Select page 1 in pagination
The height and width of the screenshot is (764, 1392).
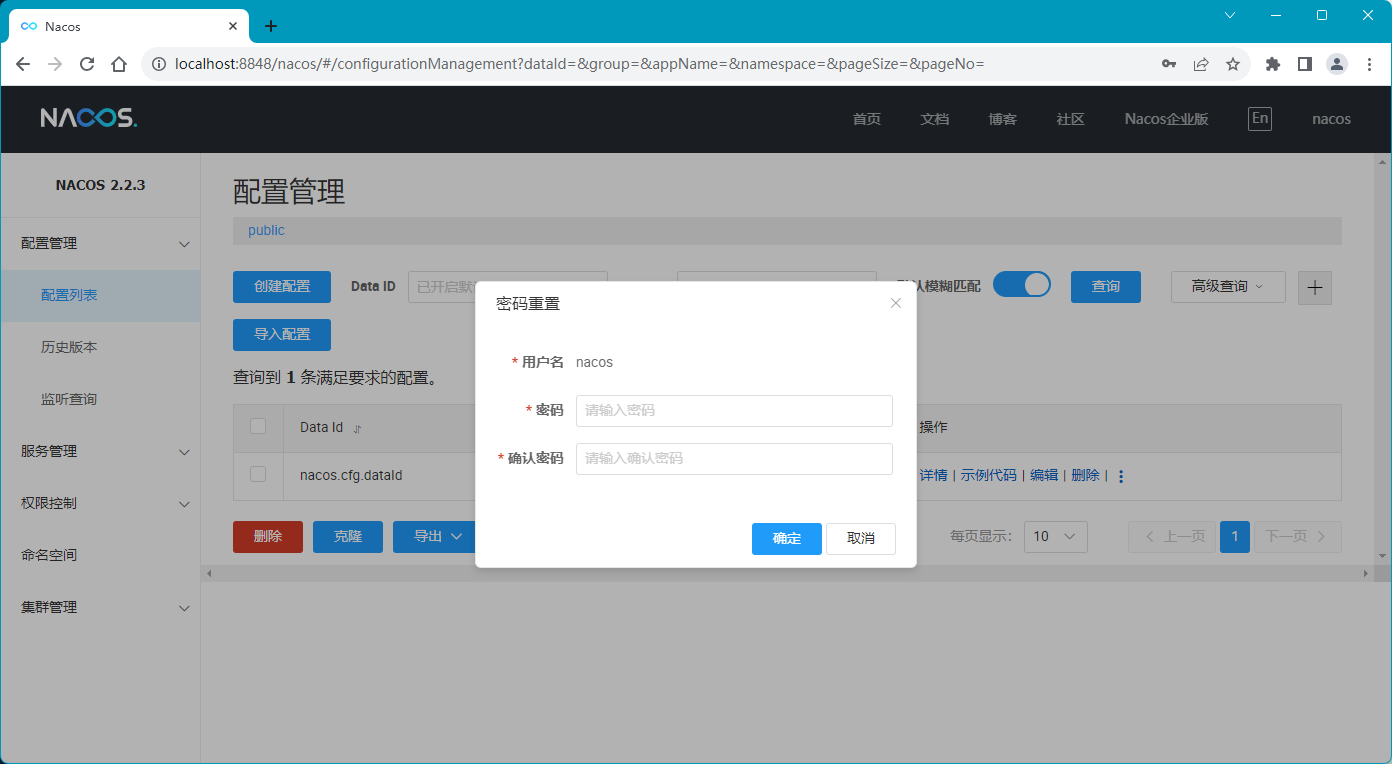point(1235,536)
